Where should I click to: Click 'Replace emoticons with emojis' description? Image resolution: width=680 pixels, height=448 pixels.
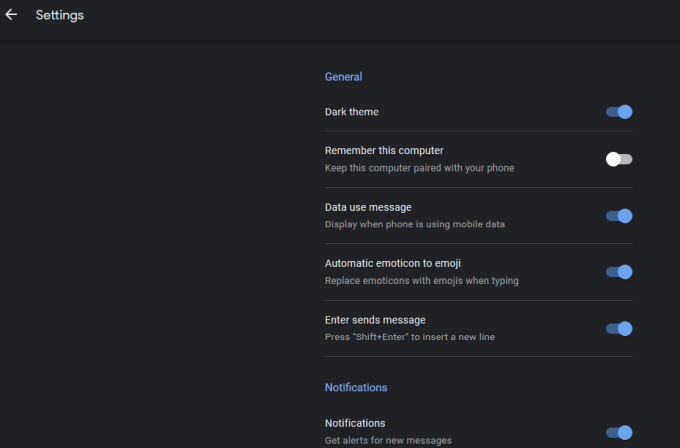[x=422, y=281]
